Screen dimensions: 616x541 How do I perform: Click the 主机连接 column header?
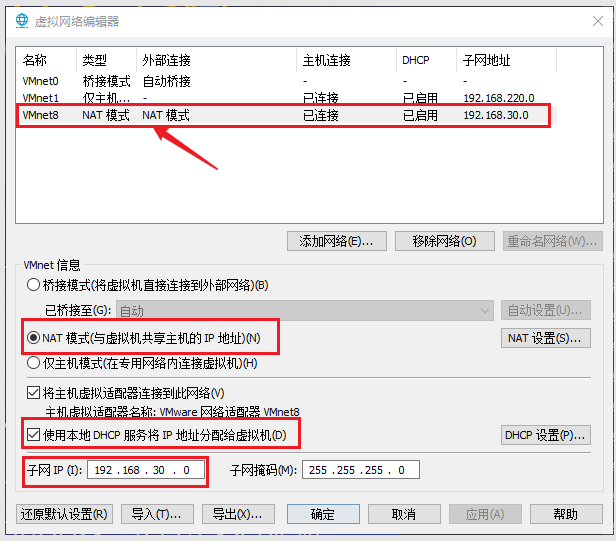click(x=346, y=60)
